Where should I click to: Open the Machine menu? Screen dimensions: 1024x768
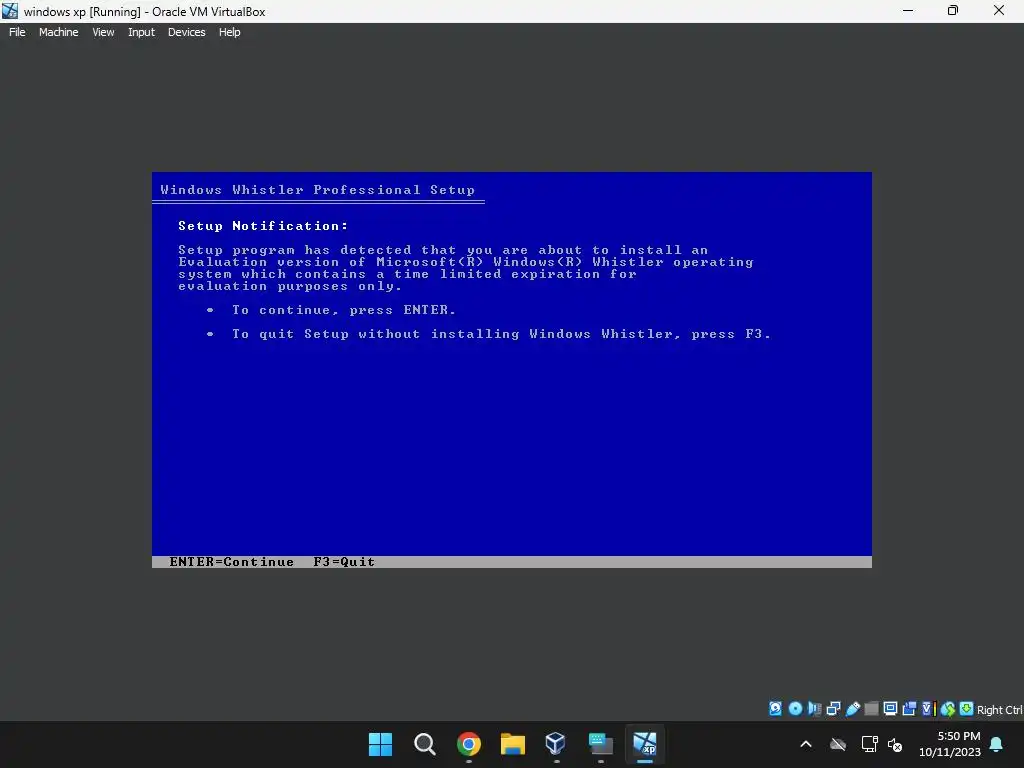58,32
